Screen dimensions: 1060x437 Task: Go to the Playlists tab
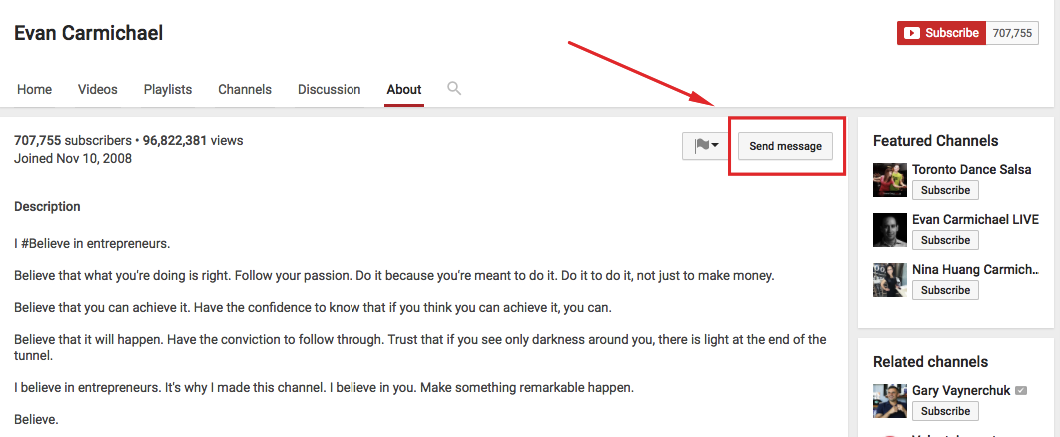pyautogui.click(x=168, y=89)
